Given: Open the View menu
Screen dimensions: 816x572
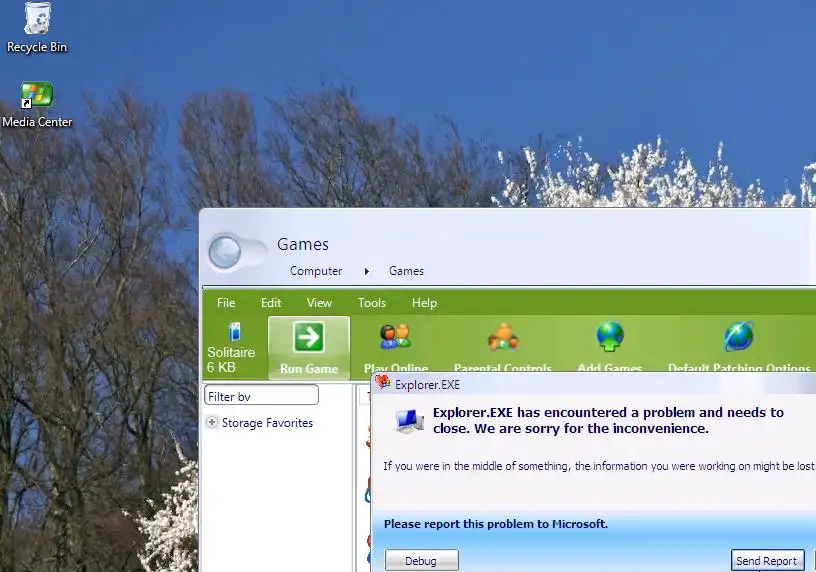Looking at the screenshot, I should [x=319, y=303].
